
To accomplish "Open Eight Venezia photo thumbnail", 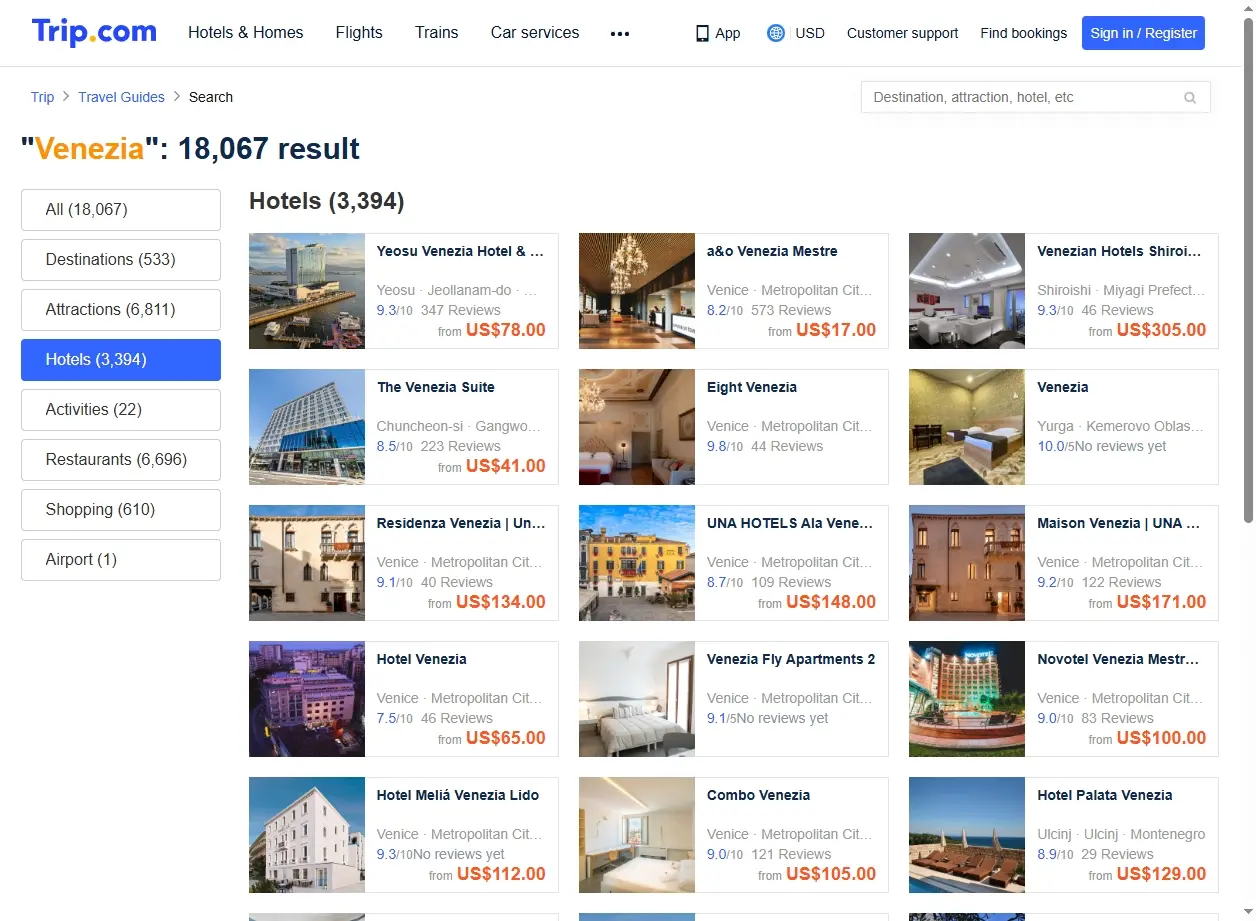I will click(x=637, y=427).
